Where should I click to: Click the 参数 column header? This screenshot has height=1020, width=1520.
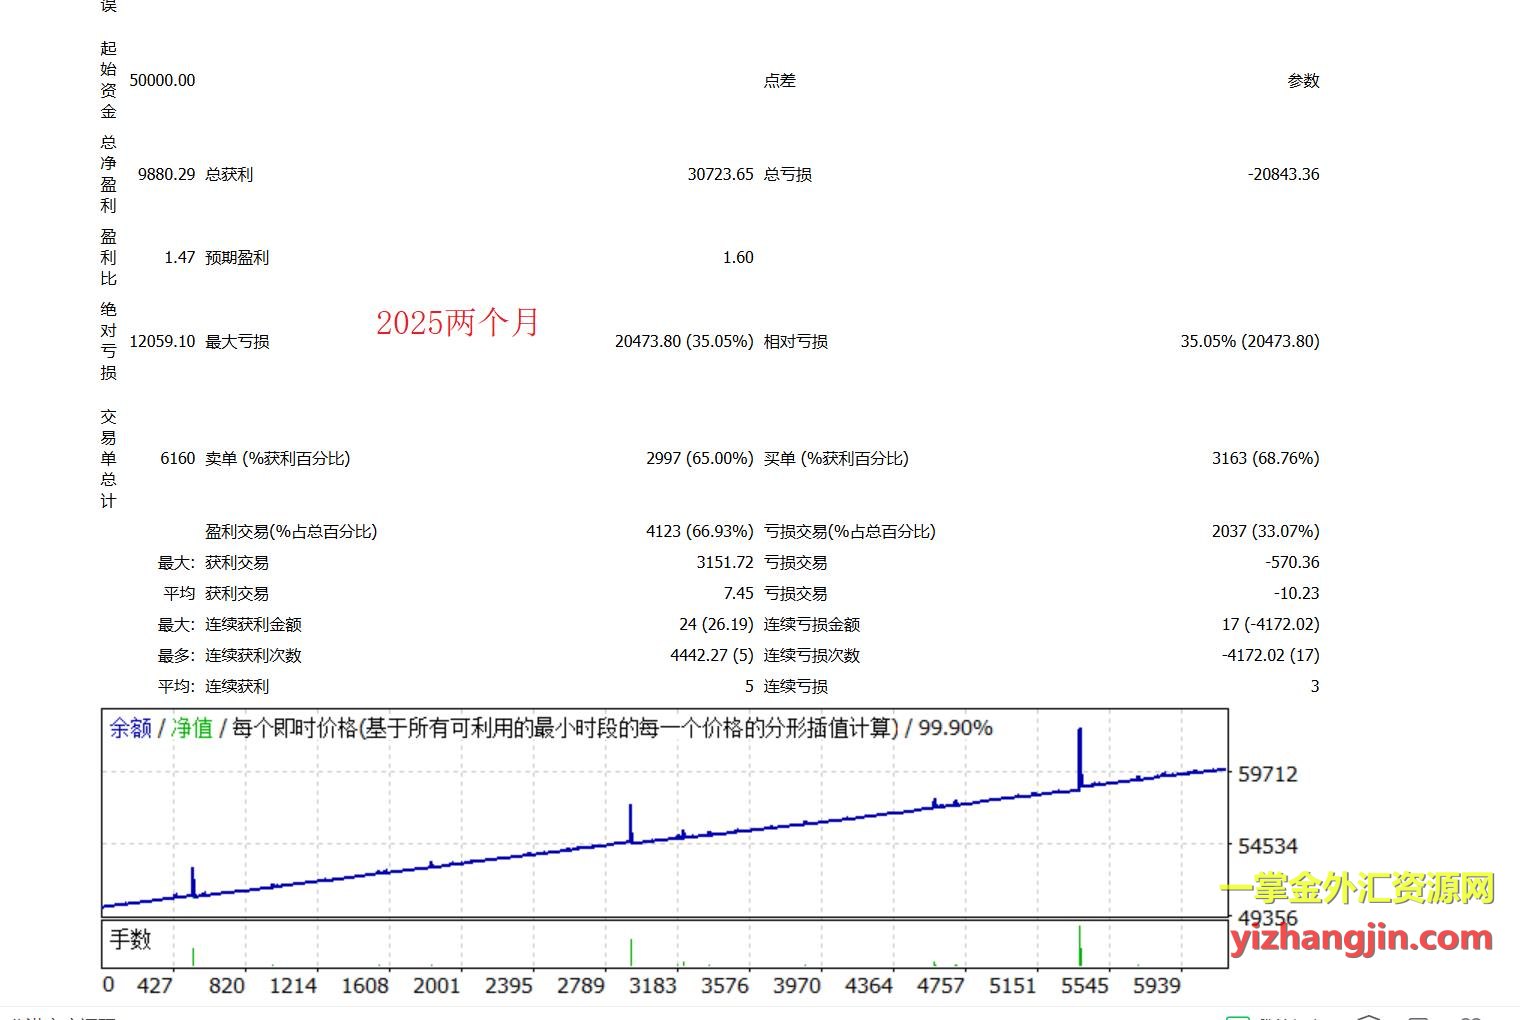click(x=1303, y=80)
